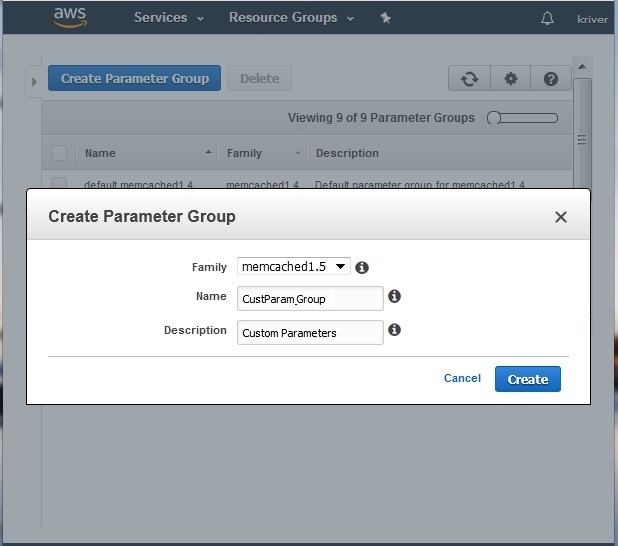Open settings gear icon button
Screen dimensions: 618x546
(510, 79)
